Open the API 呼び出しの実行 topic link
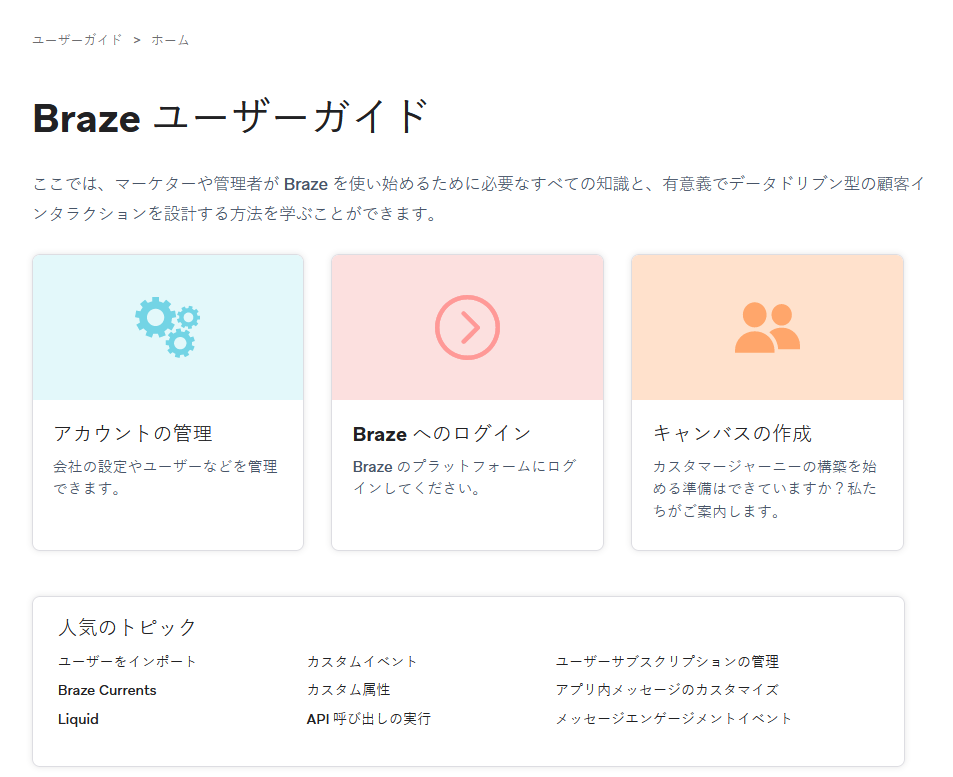The image size is (953, 777). click(x=368, y=719)
